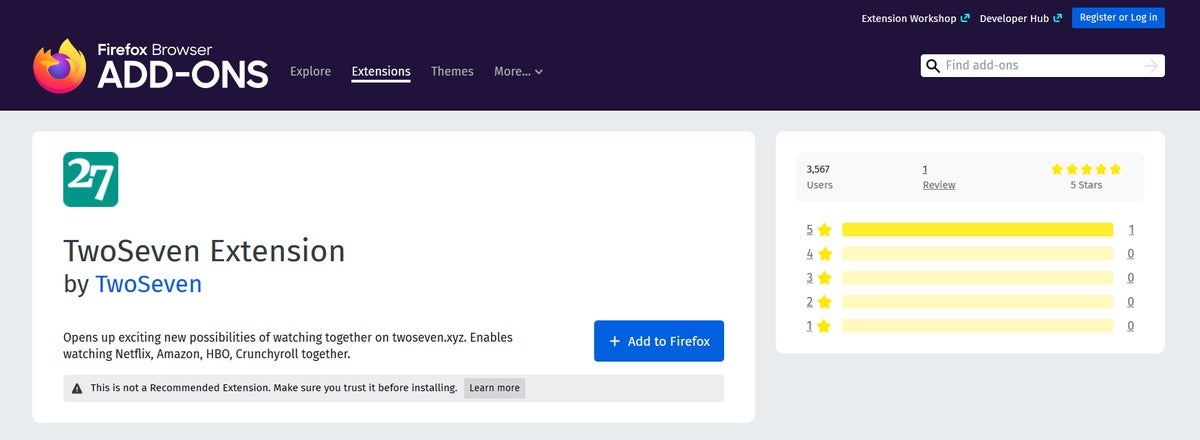Viewport: 1200px width, 440px height.
Task: Click the number 3 rating row label
Action: point(810,277)
